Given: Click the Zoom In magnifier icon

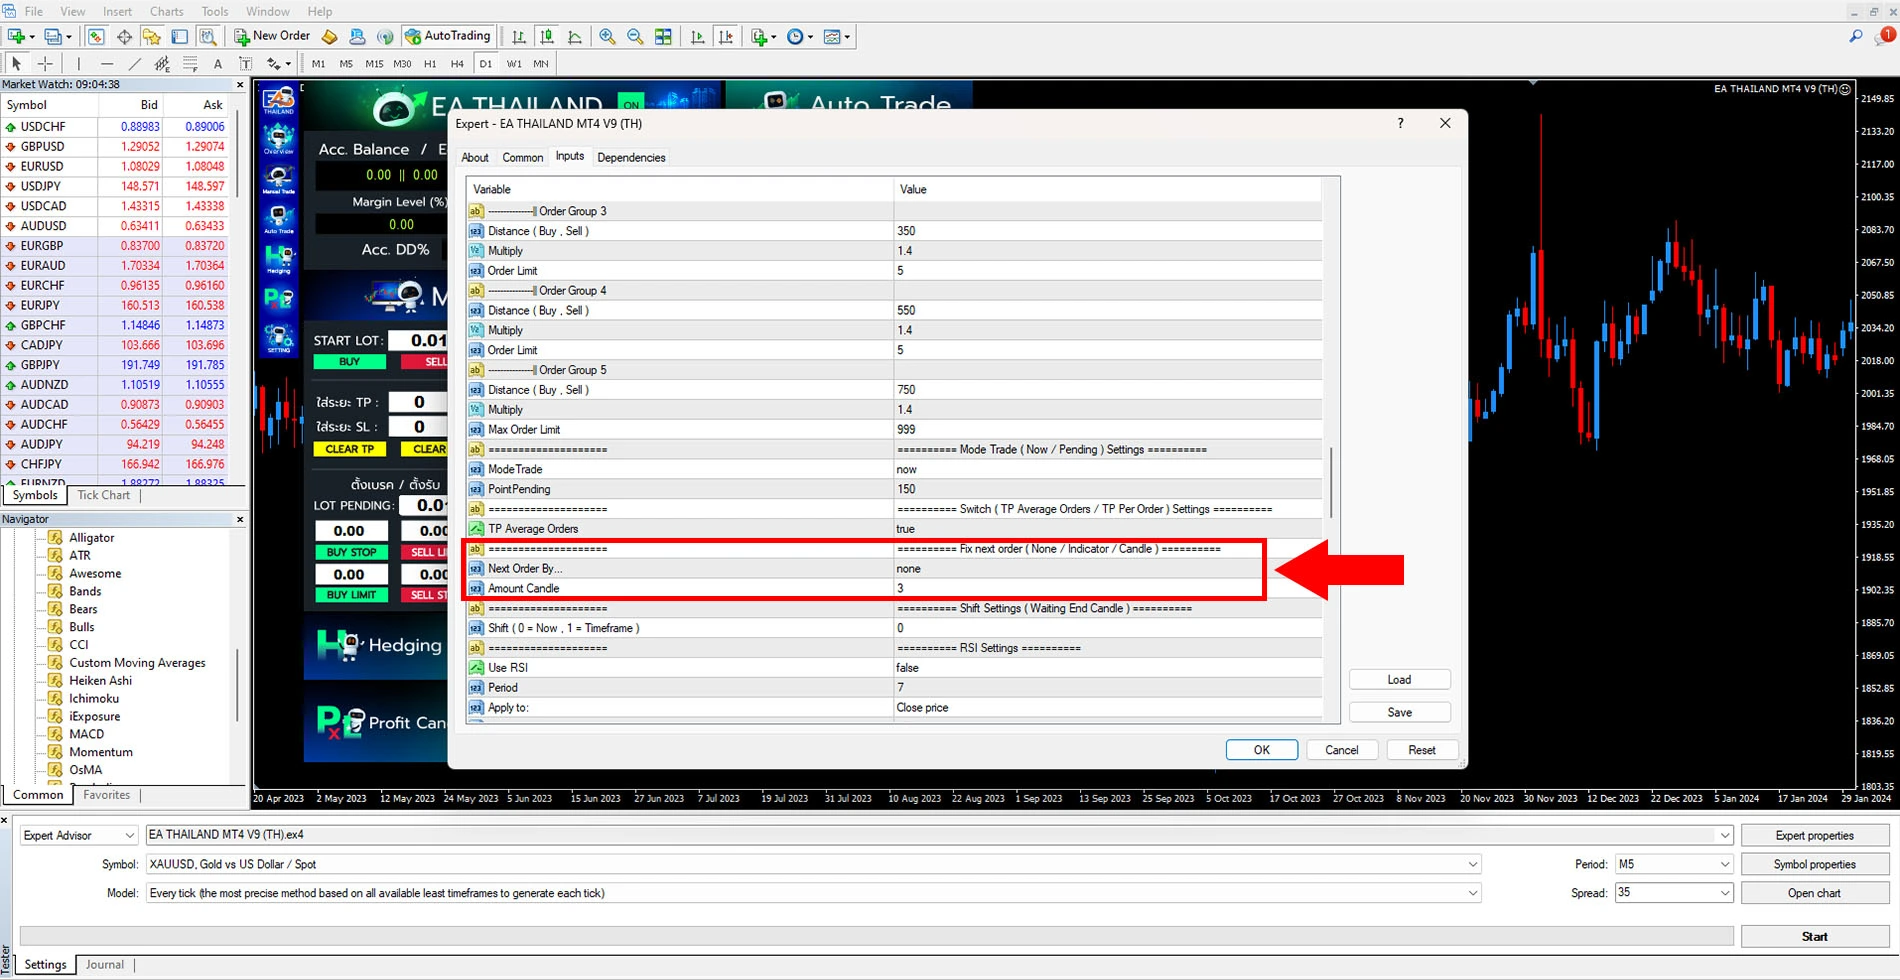Looking at the screenshot, I should click(607, 37).
